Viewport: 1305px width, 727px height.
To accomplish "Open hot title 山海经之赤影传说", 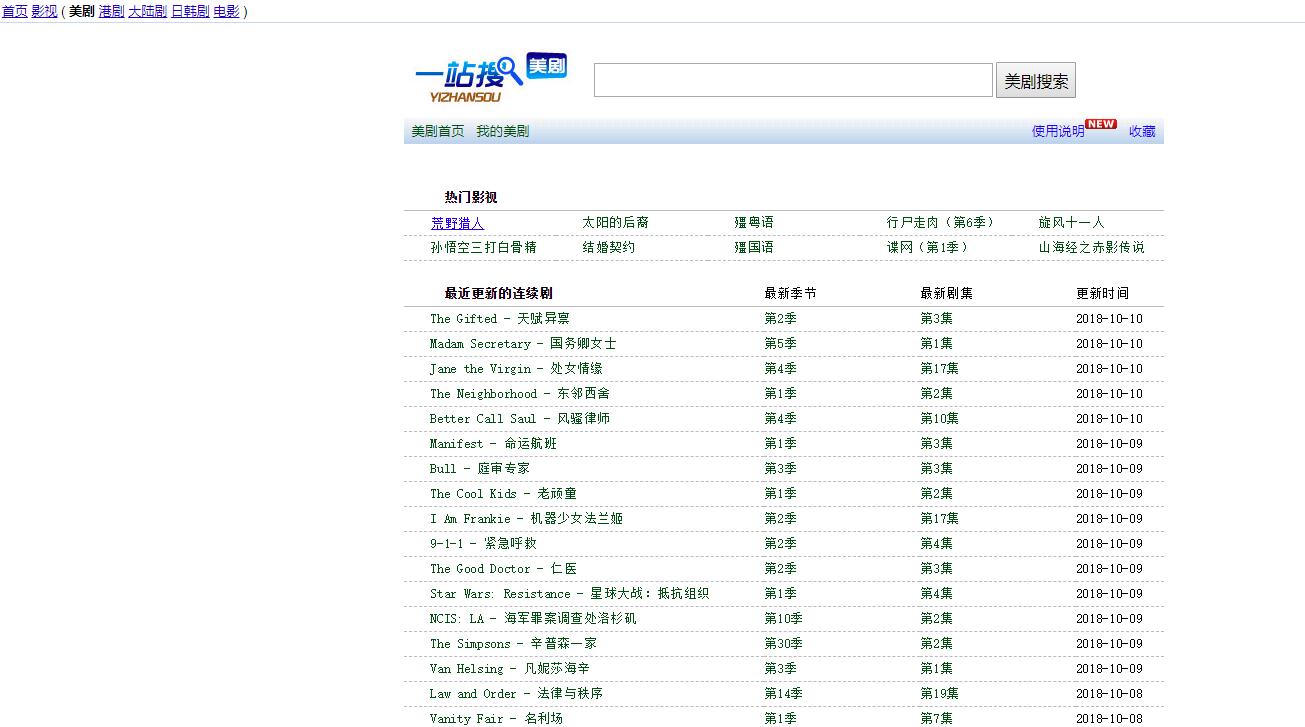I will click(x=1091, y=247).
